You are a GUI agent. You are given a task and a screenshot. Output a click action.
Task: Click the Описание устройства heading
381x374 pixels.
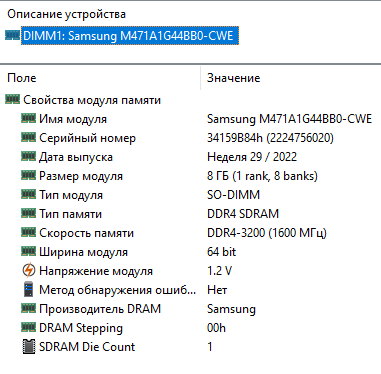pyautogui.click(x=67, y=14)
